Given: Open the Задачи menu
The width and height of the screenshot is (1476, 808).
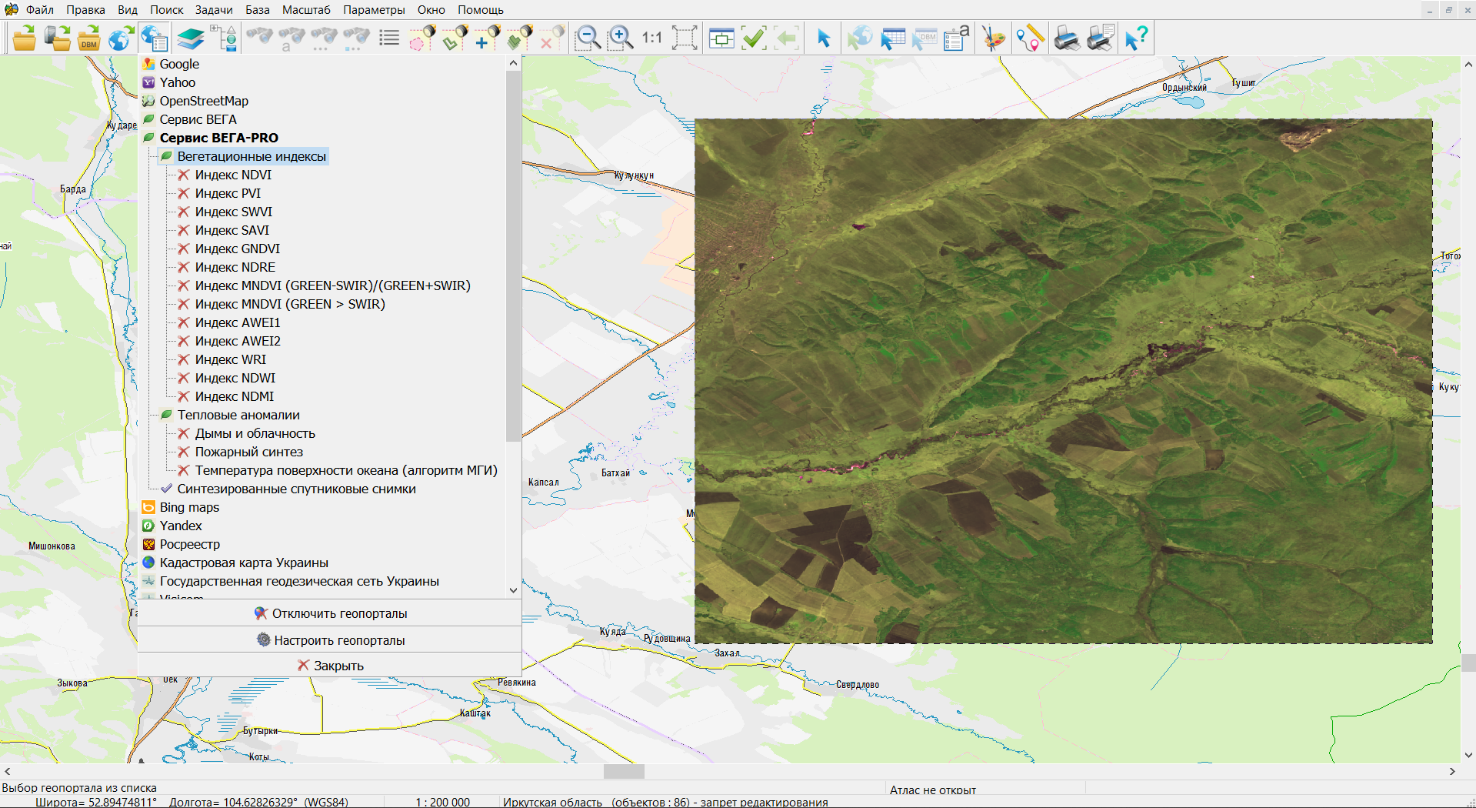Looking at the screenshot, I should [x=214, y=9].
